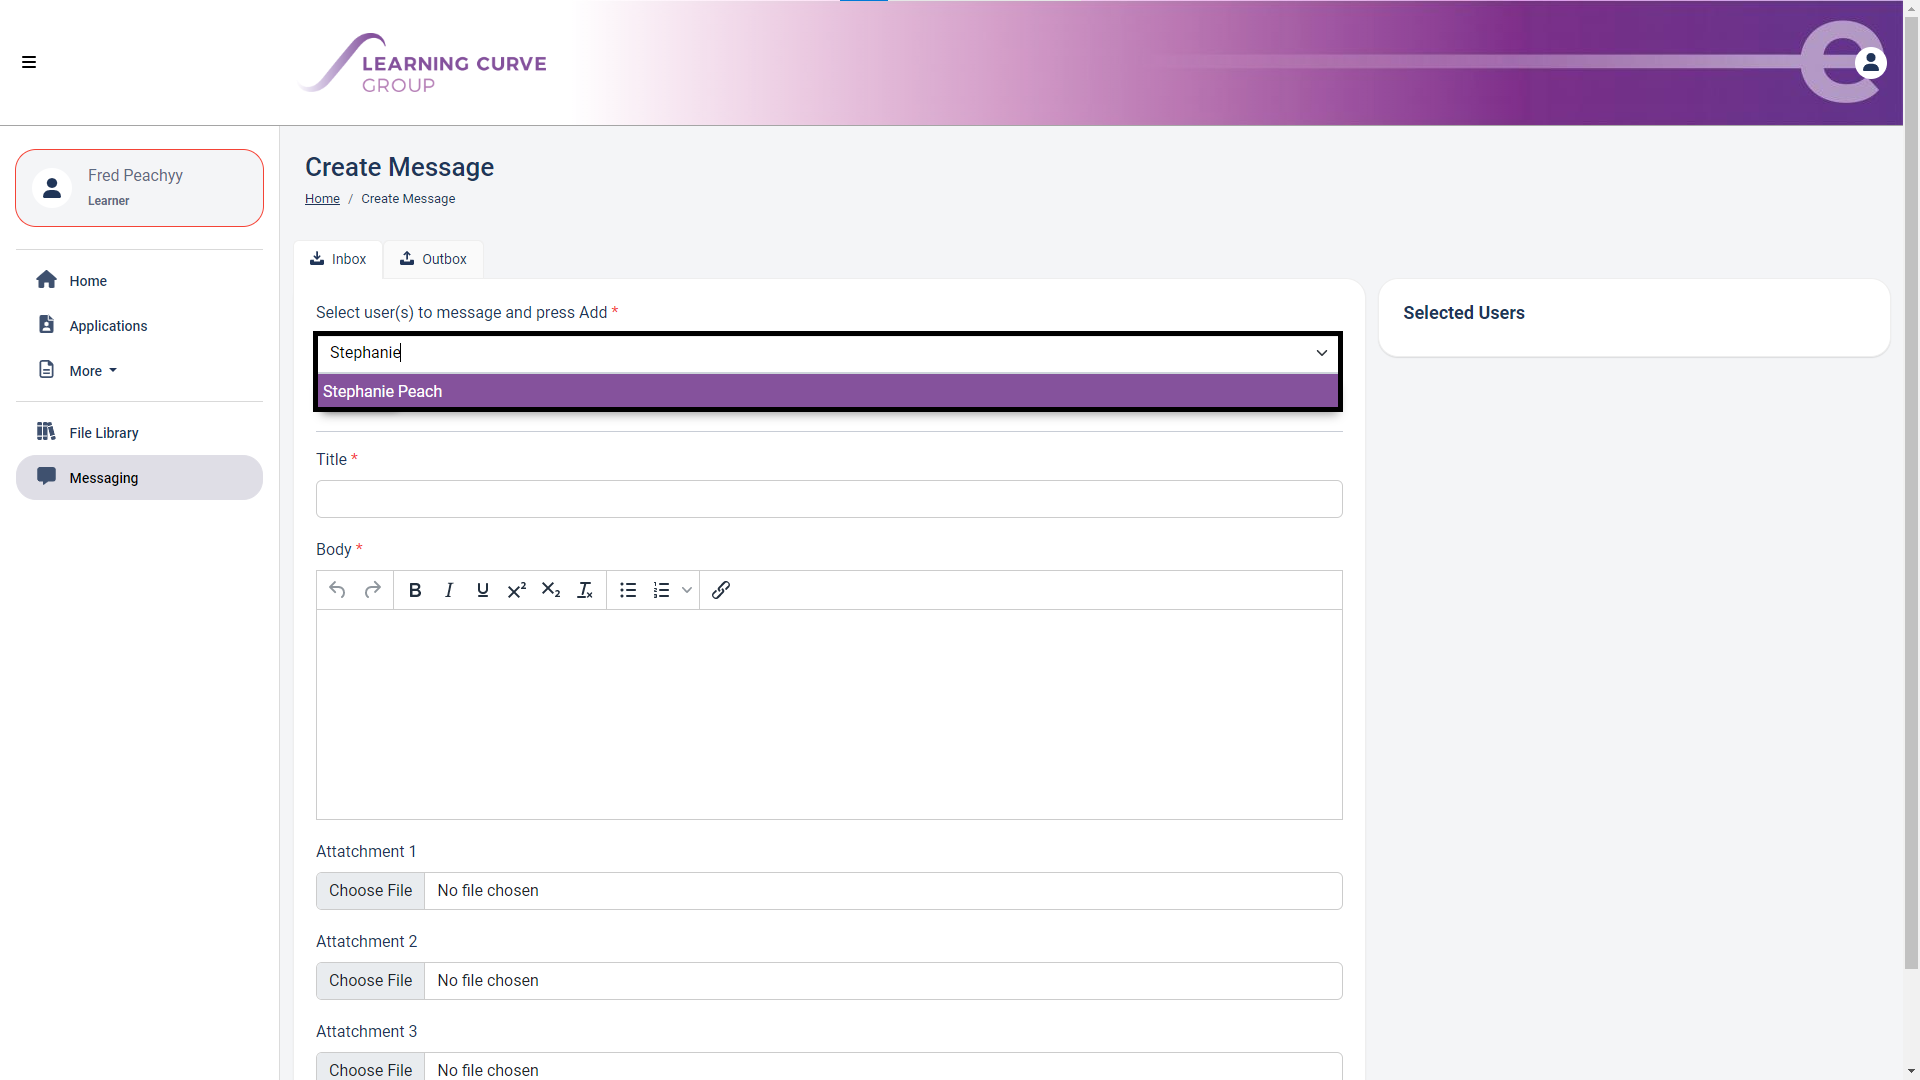Open the user account avatar menu

pos(1870,63)
